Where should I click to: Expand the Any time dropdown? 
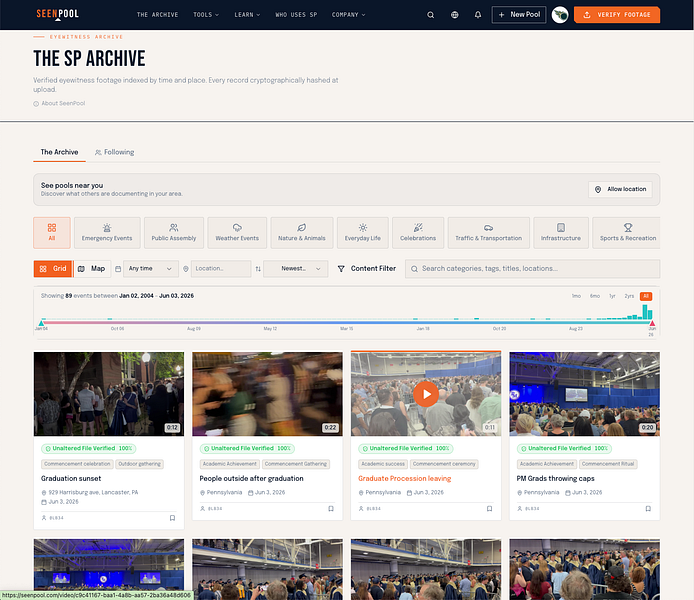pos(151,269)
